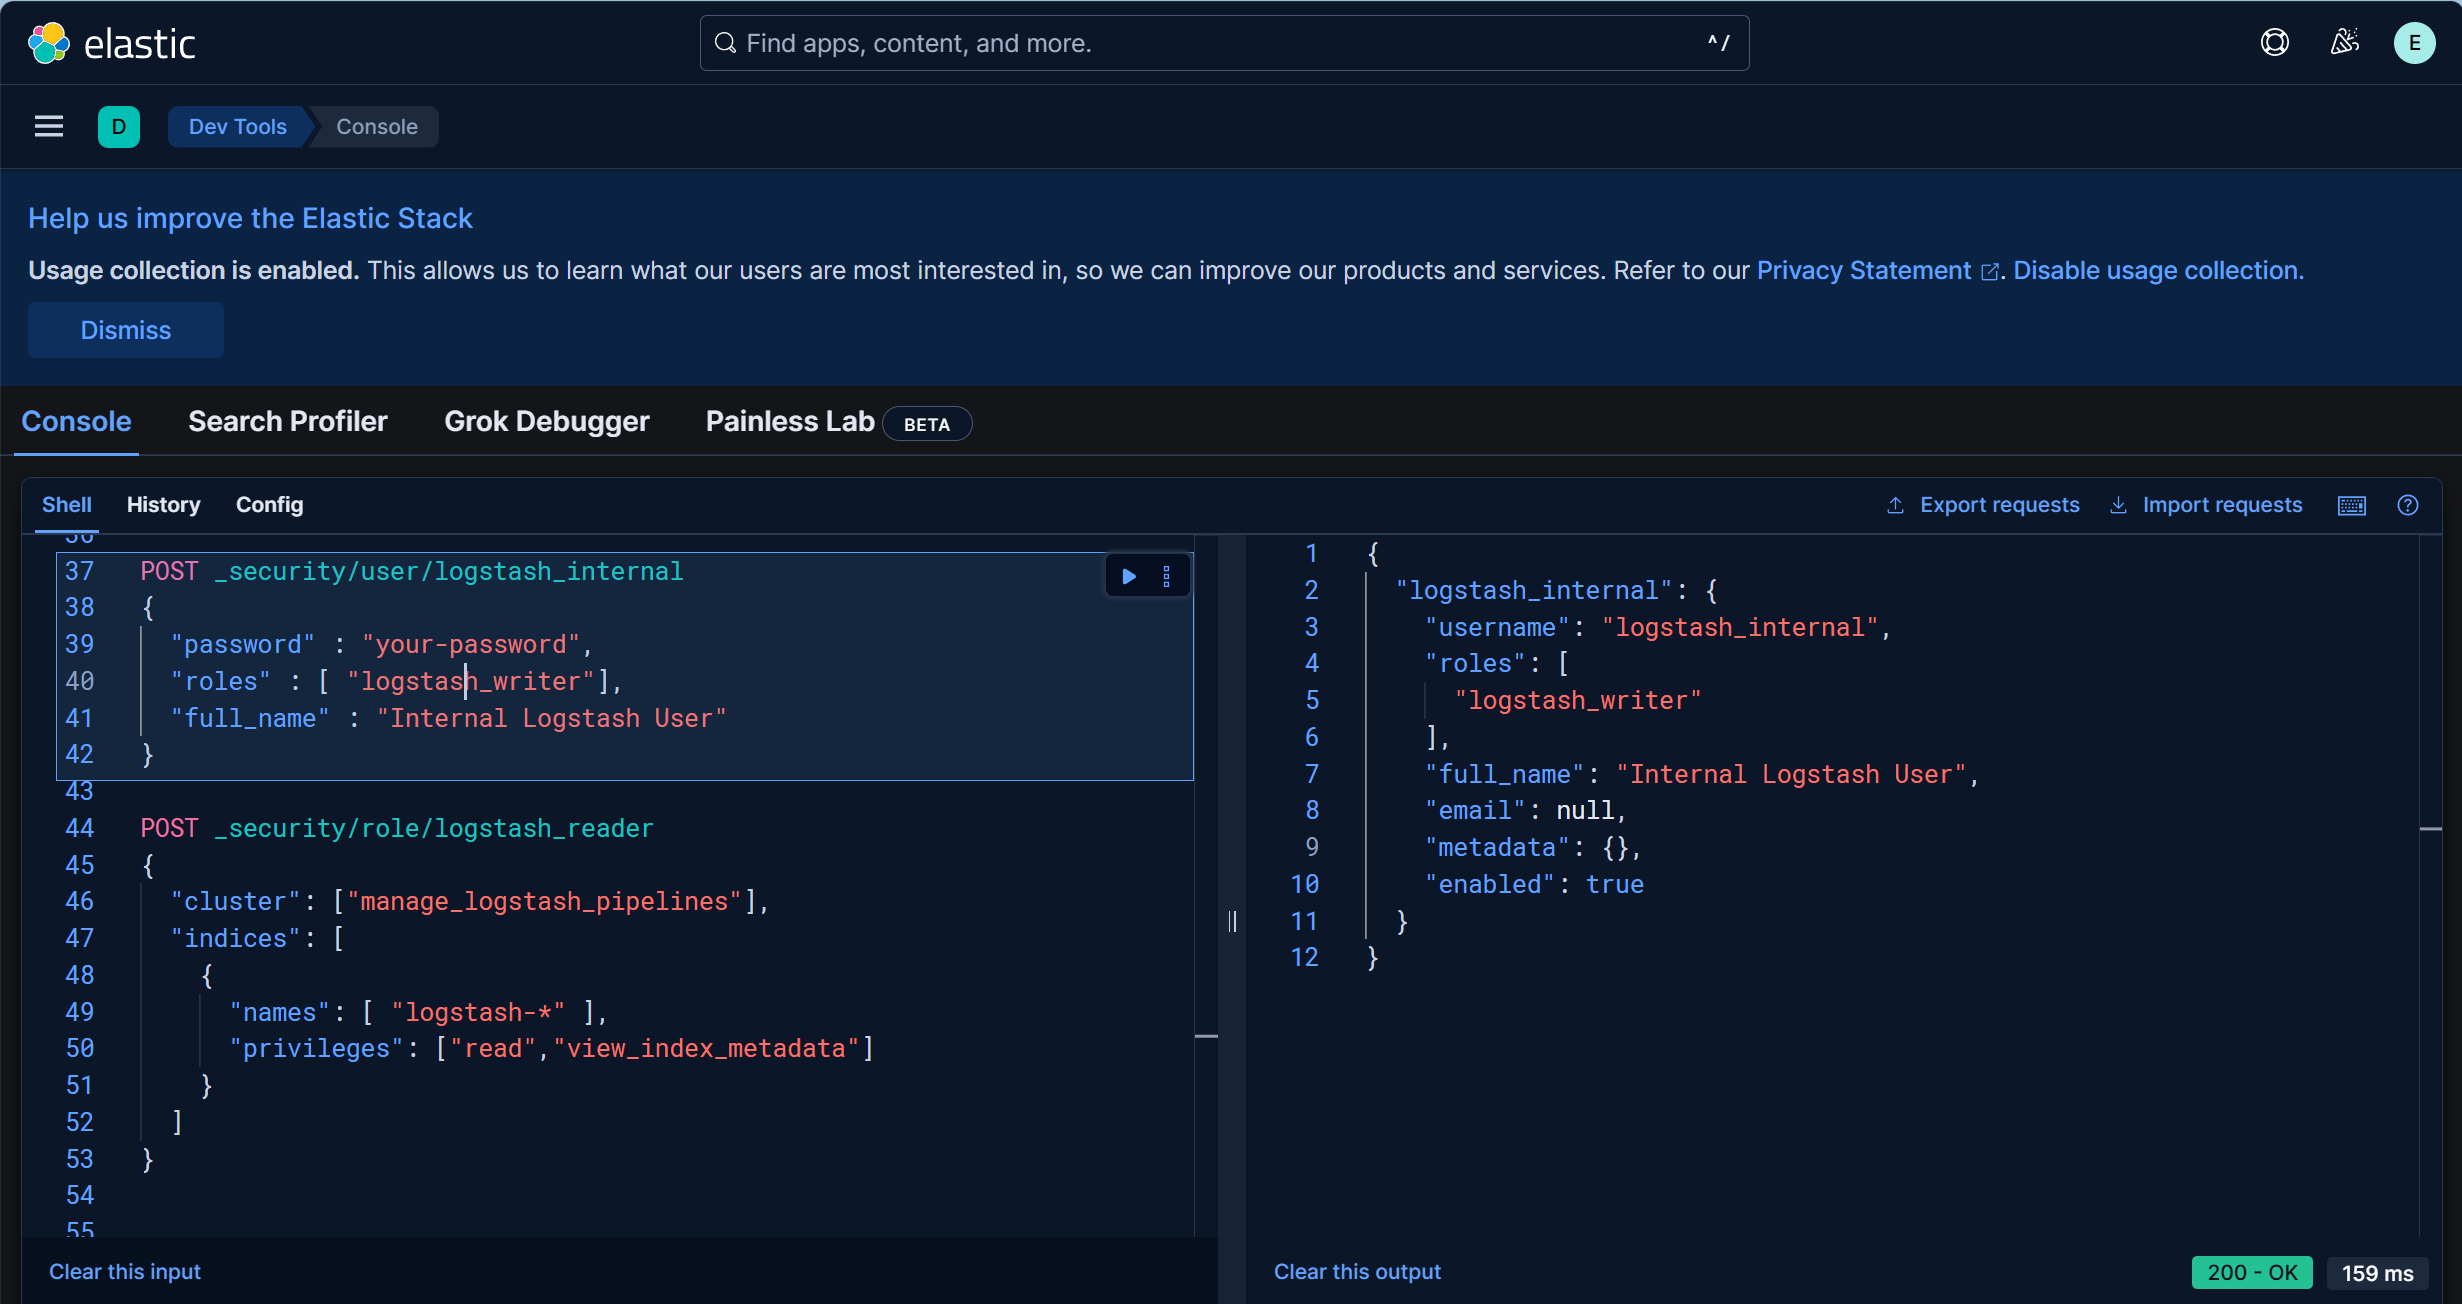
Task: Click output line number 10
Action: coord(1304,885)
